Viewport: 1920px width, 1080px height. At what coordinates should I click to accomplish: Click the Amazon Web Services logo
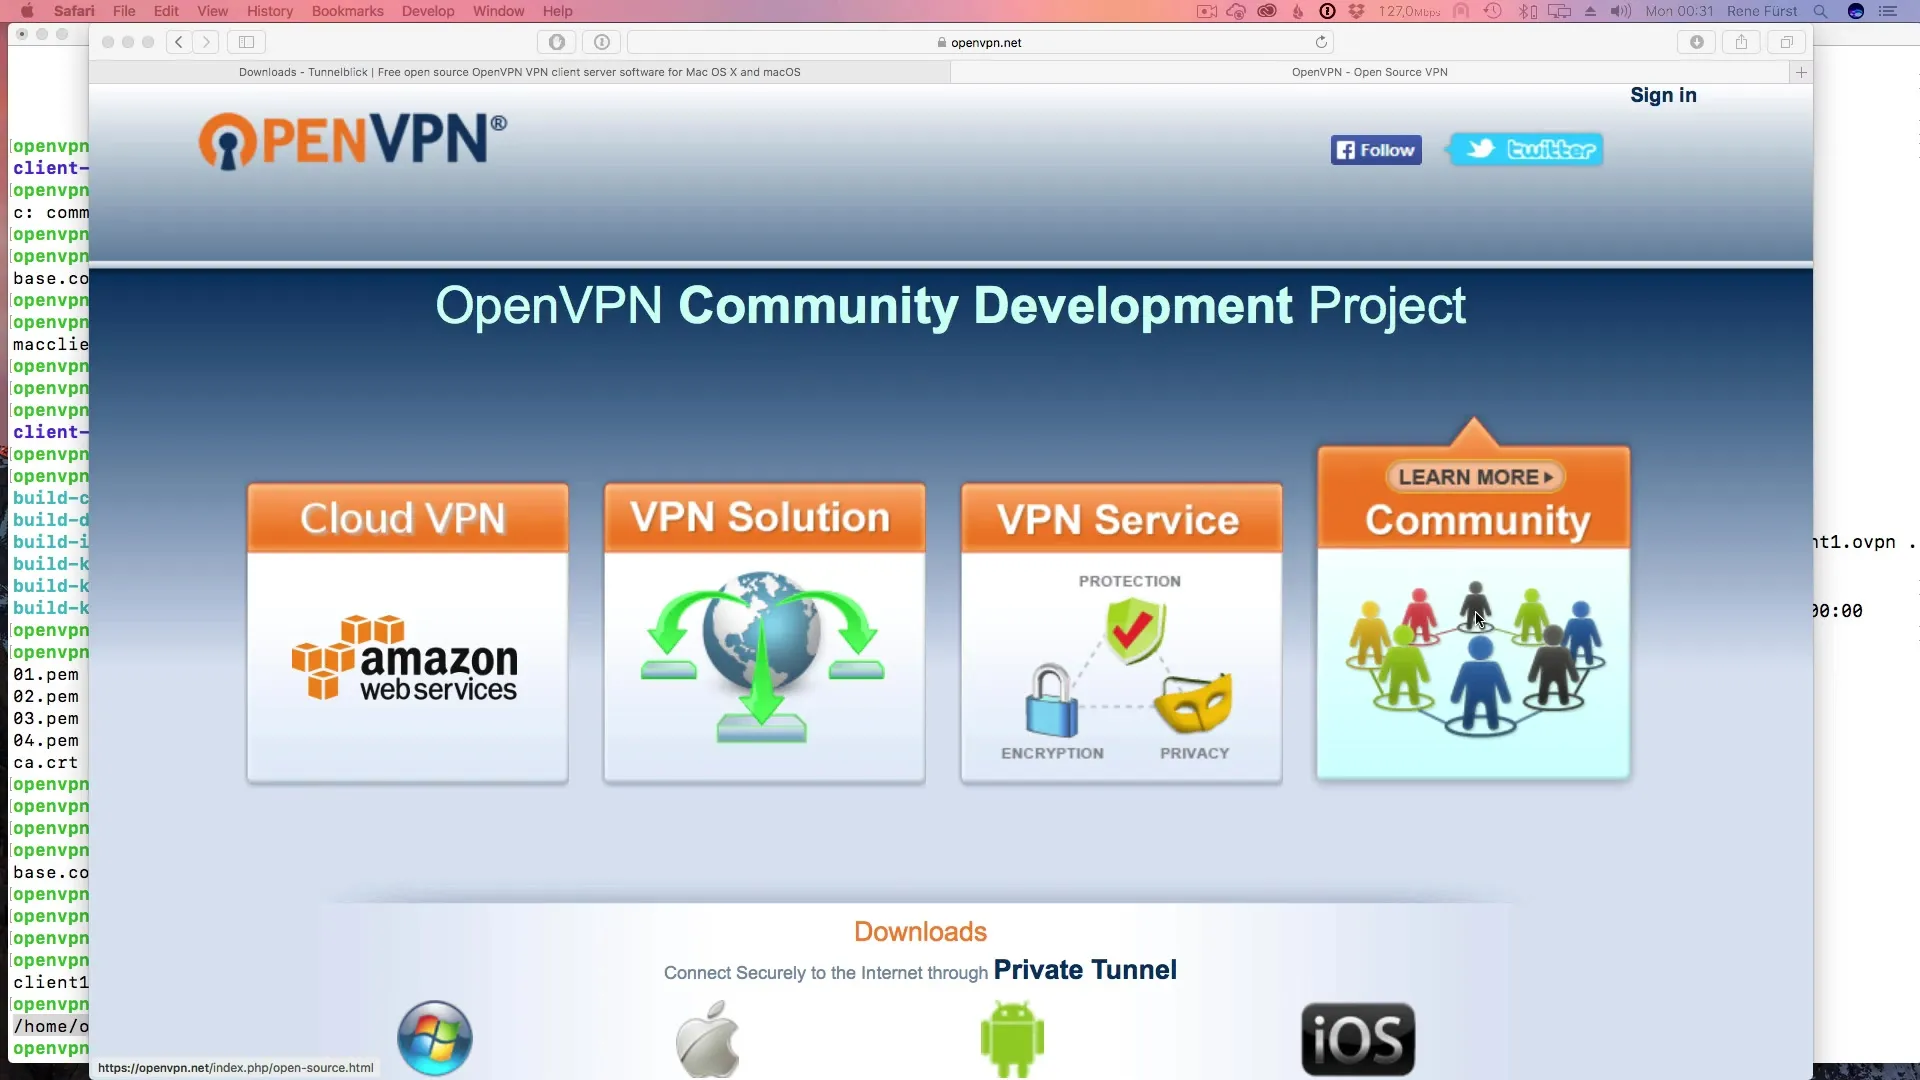(405, 658)
